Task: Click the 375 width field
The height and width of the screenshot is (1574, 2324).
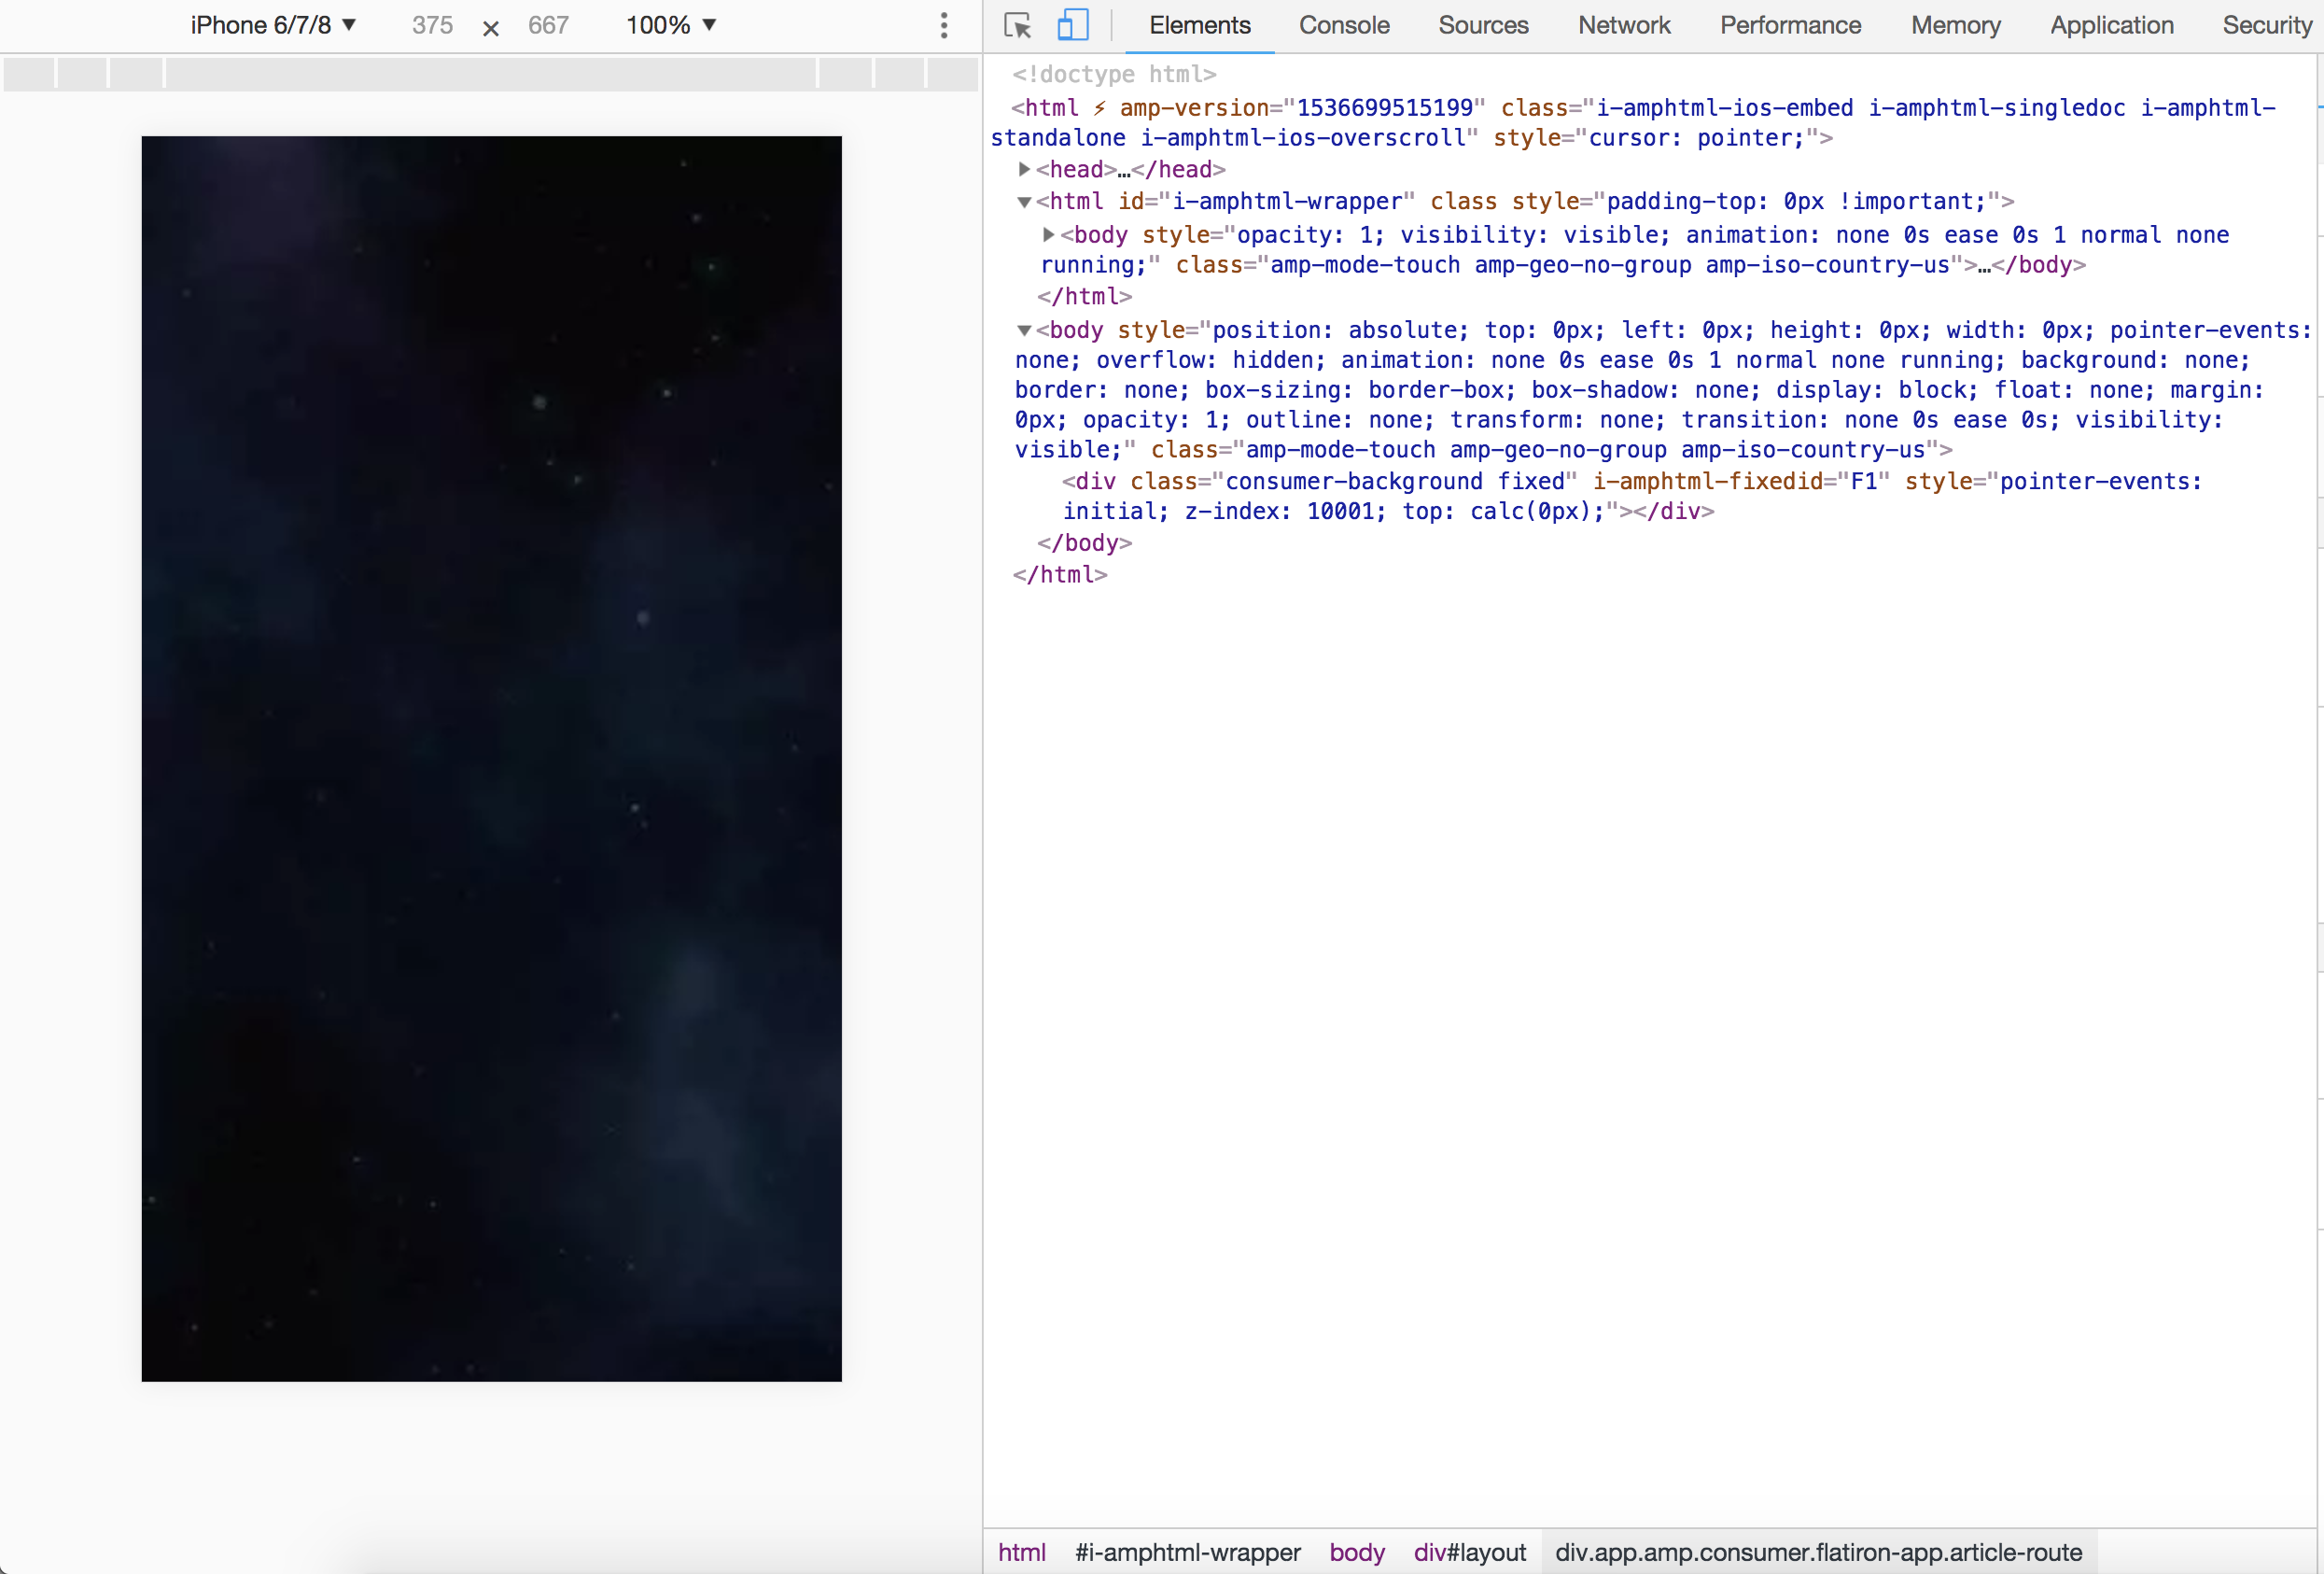Action: click(x=433, y=25)
